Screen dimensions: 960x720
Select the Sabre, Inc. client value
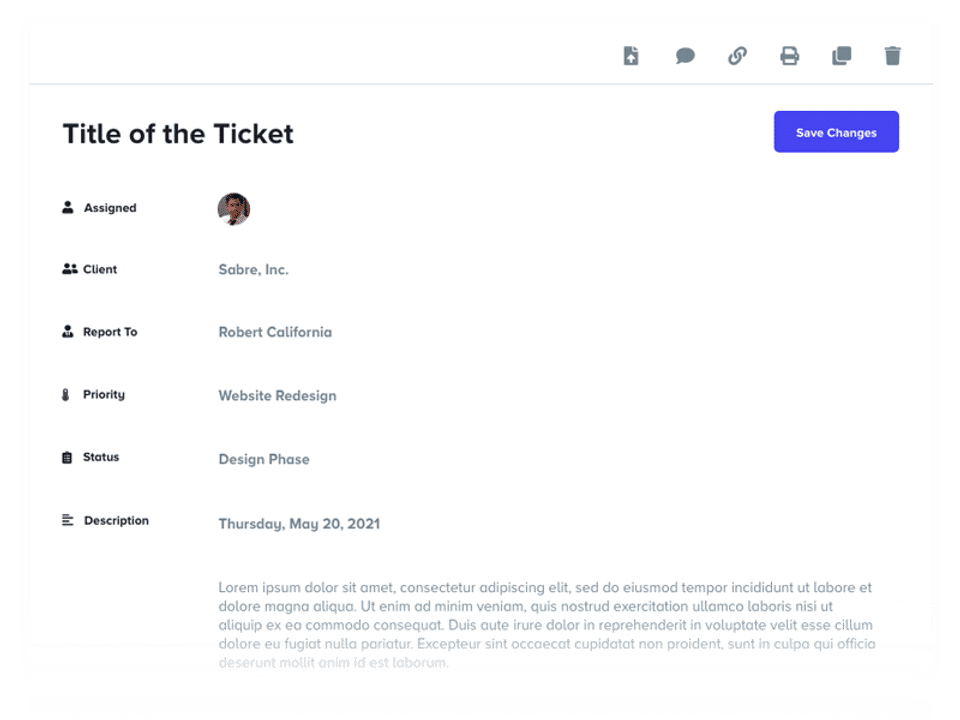[x=253, y=270]
